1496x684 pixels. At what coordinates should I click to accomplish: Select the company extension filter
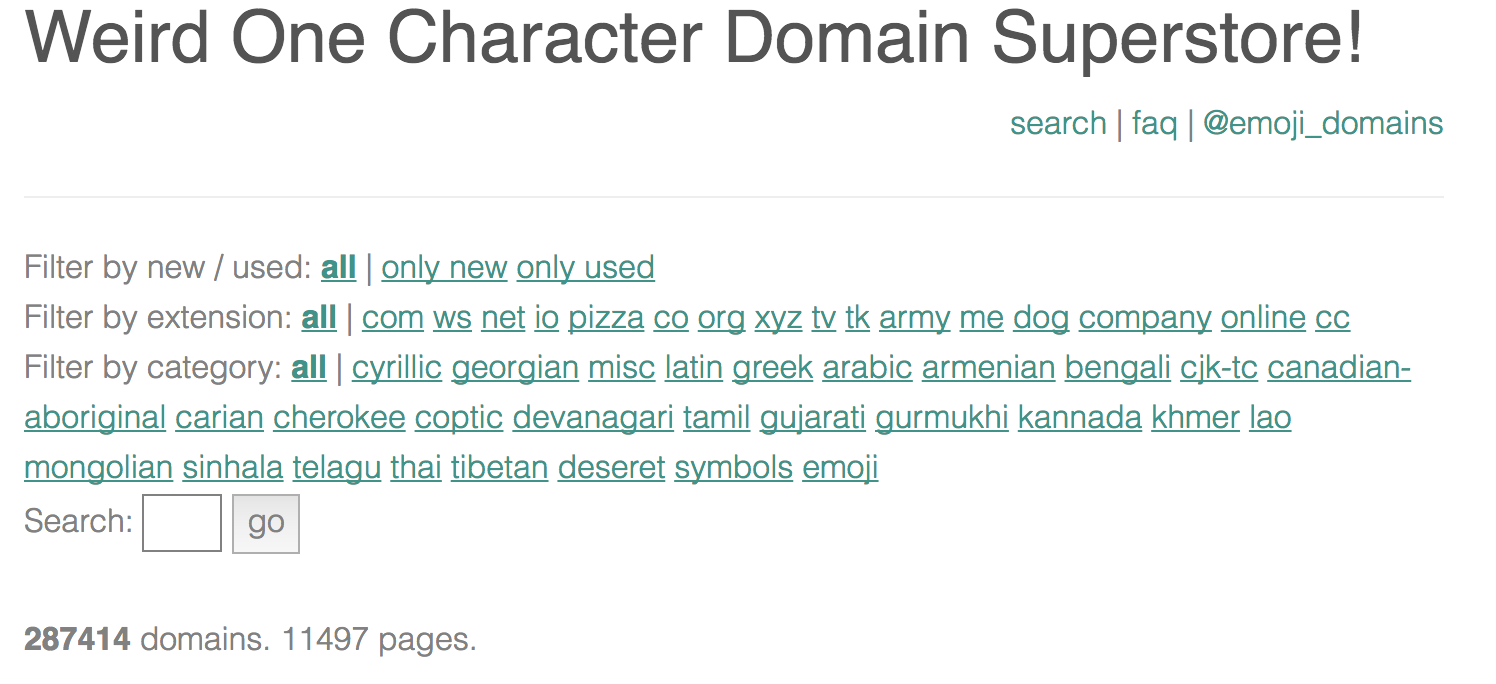coord(1145,317)
